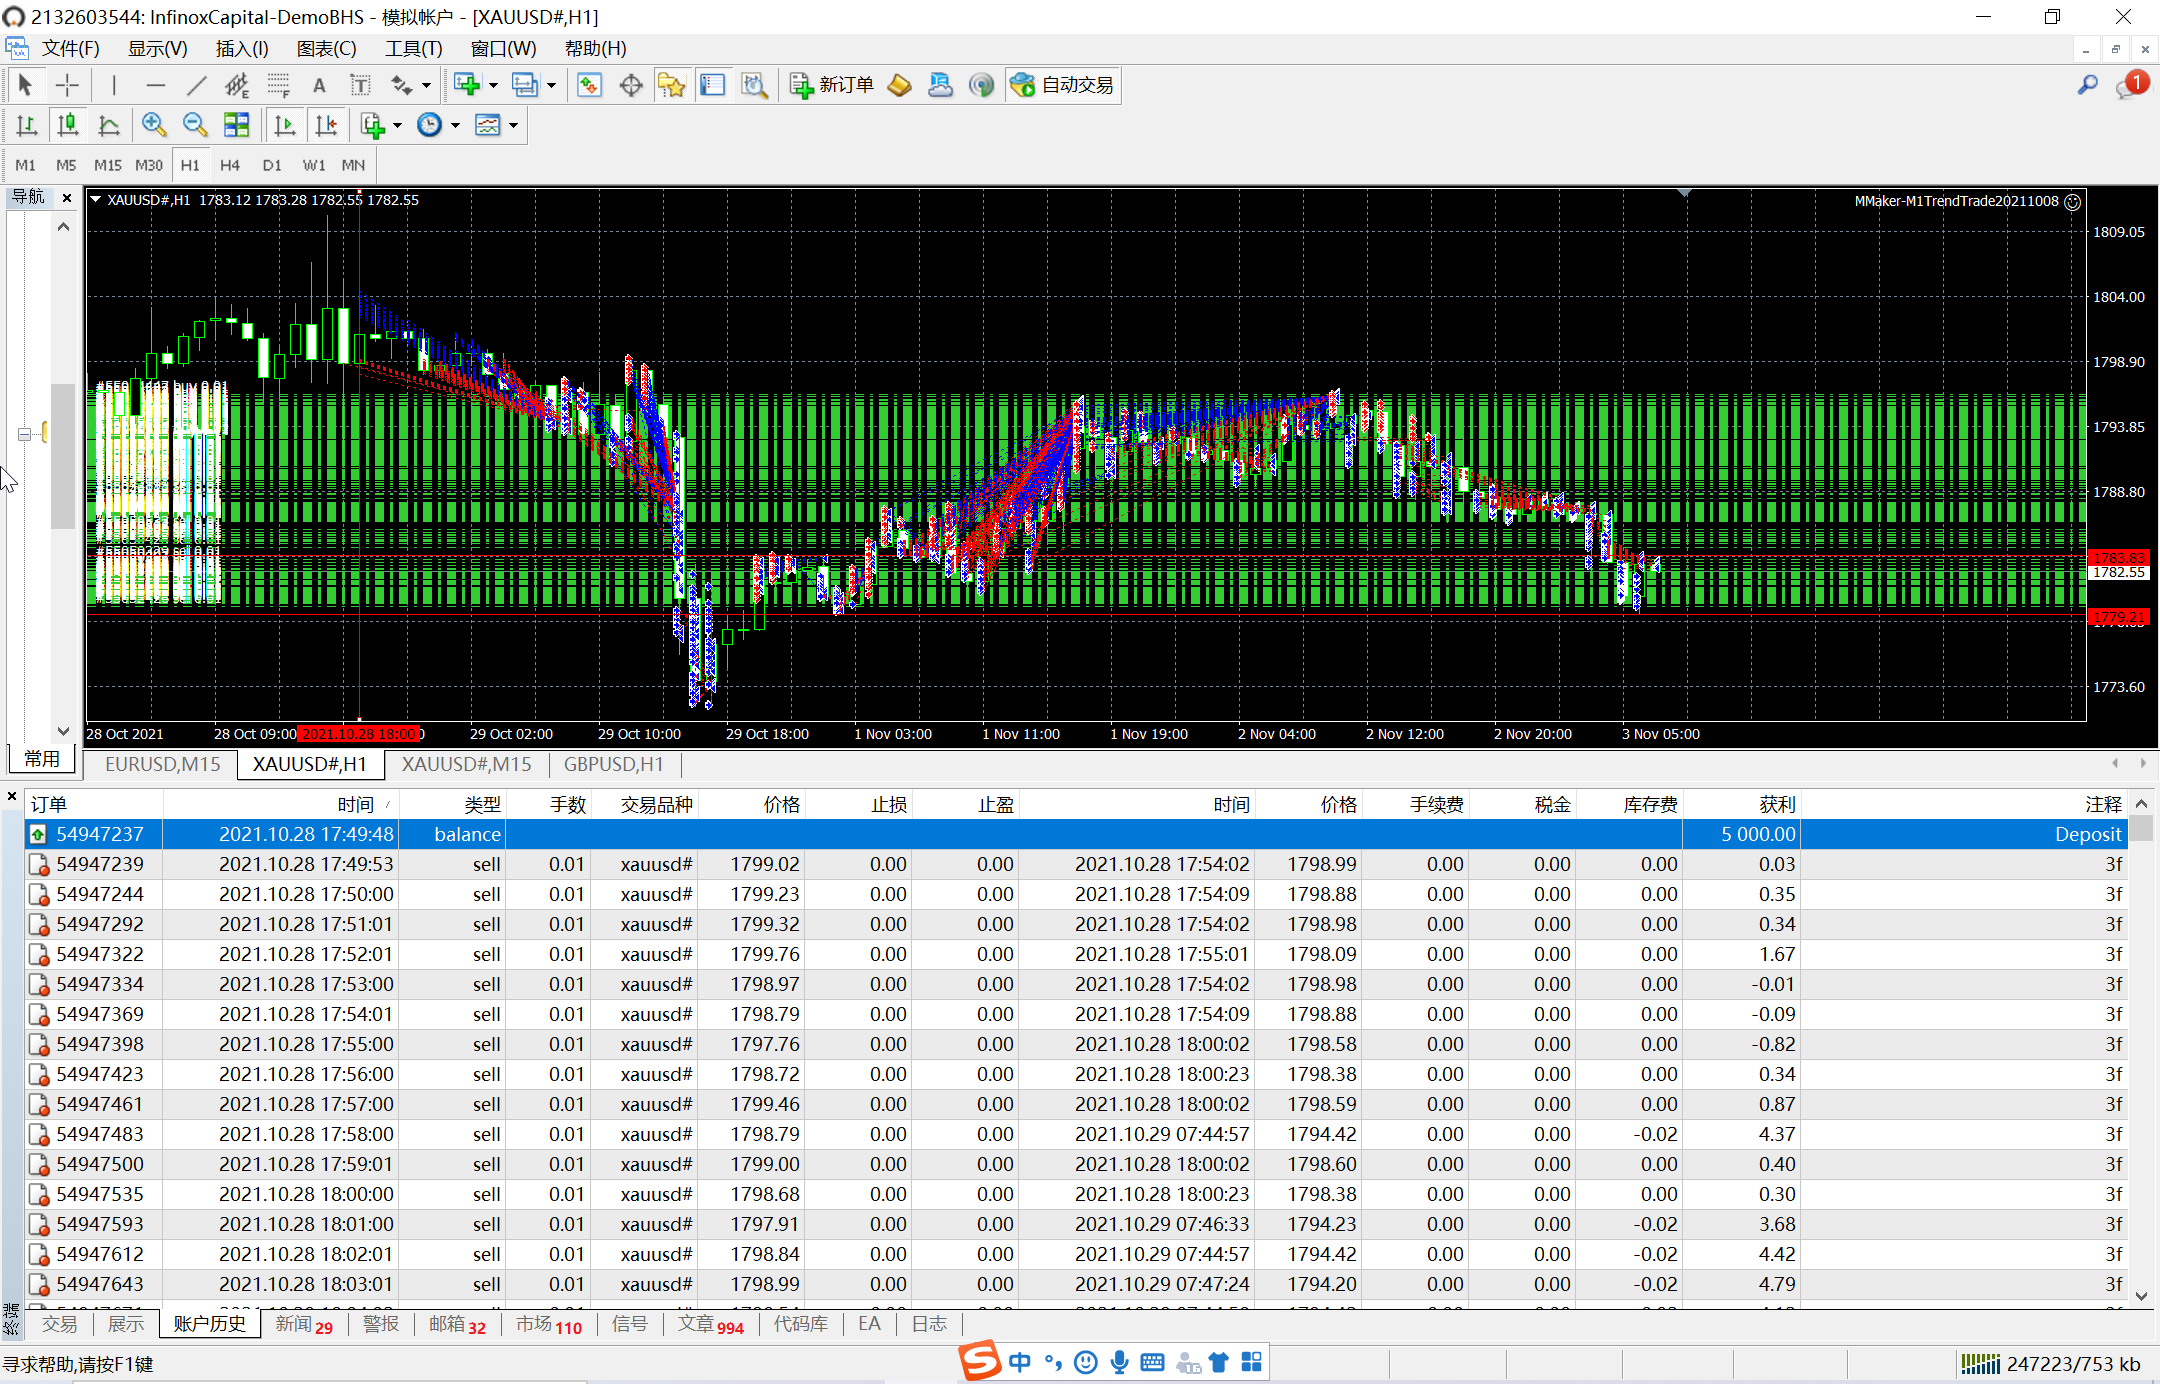Open the arrows objects dropdown
This screenshot has width=2160, height=1384.
tap(427, 85)
